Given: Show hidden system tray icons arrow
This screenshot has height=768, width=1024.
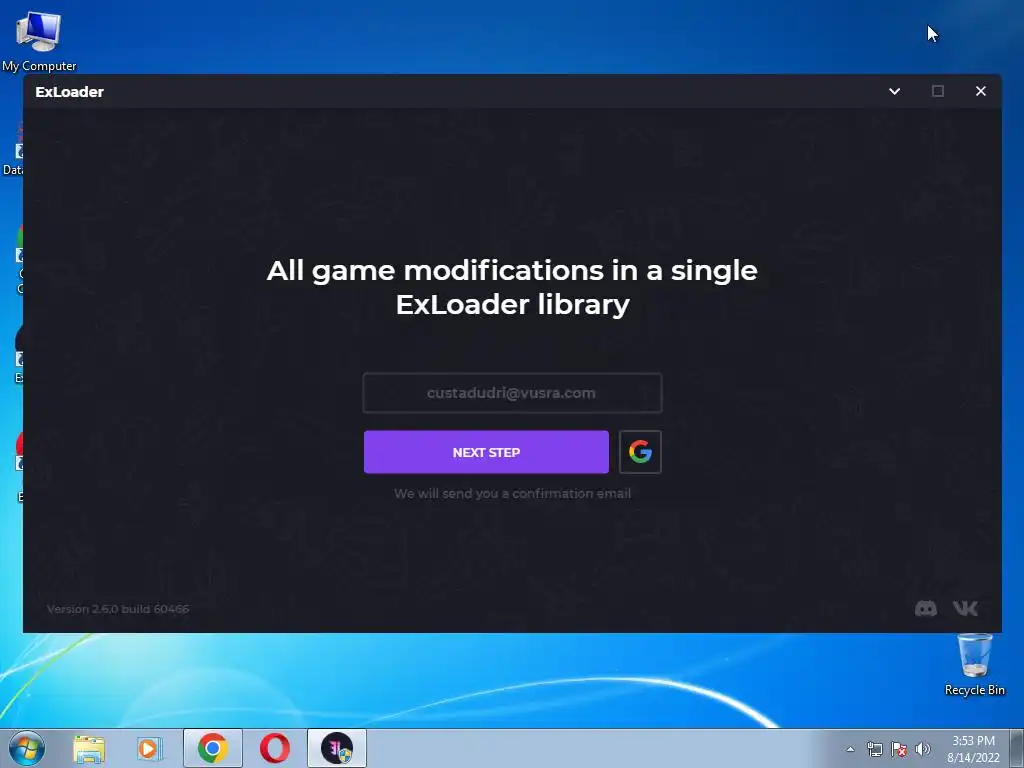Looking at the screenshot, I should [850, 749].
